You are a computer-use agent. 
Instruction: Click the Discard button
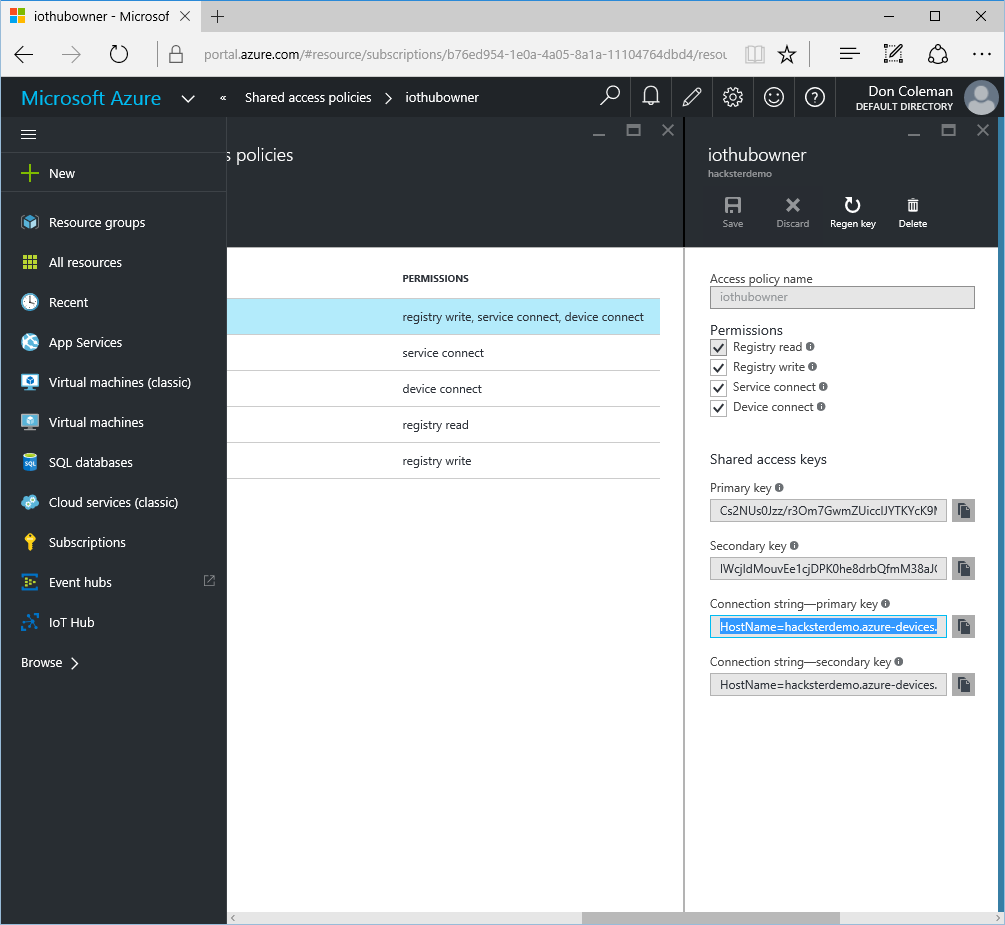click(792, 211)
